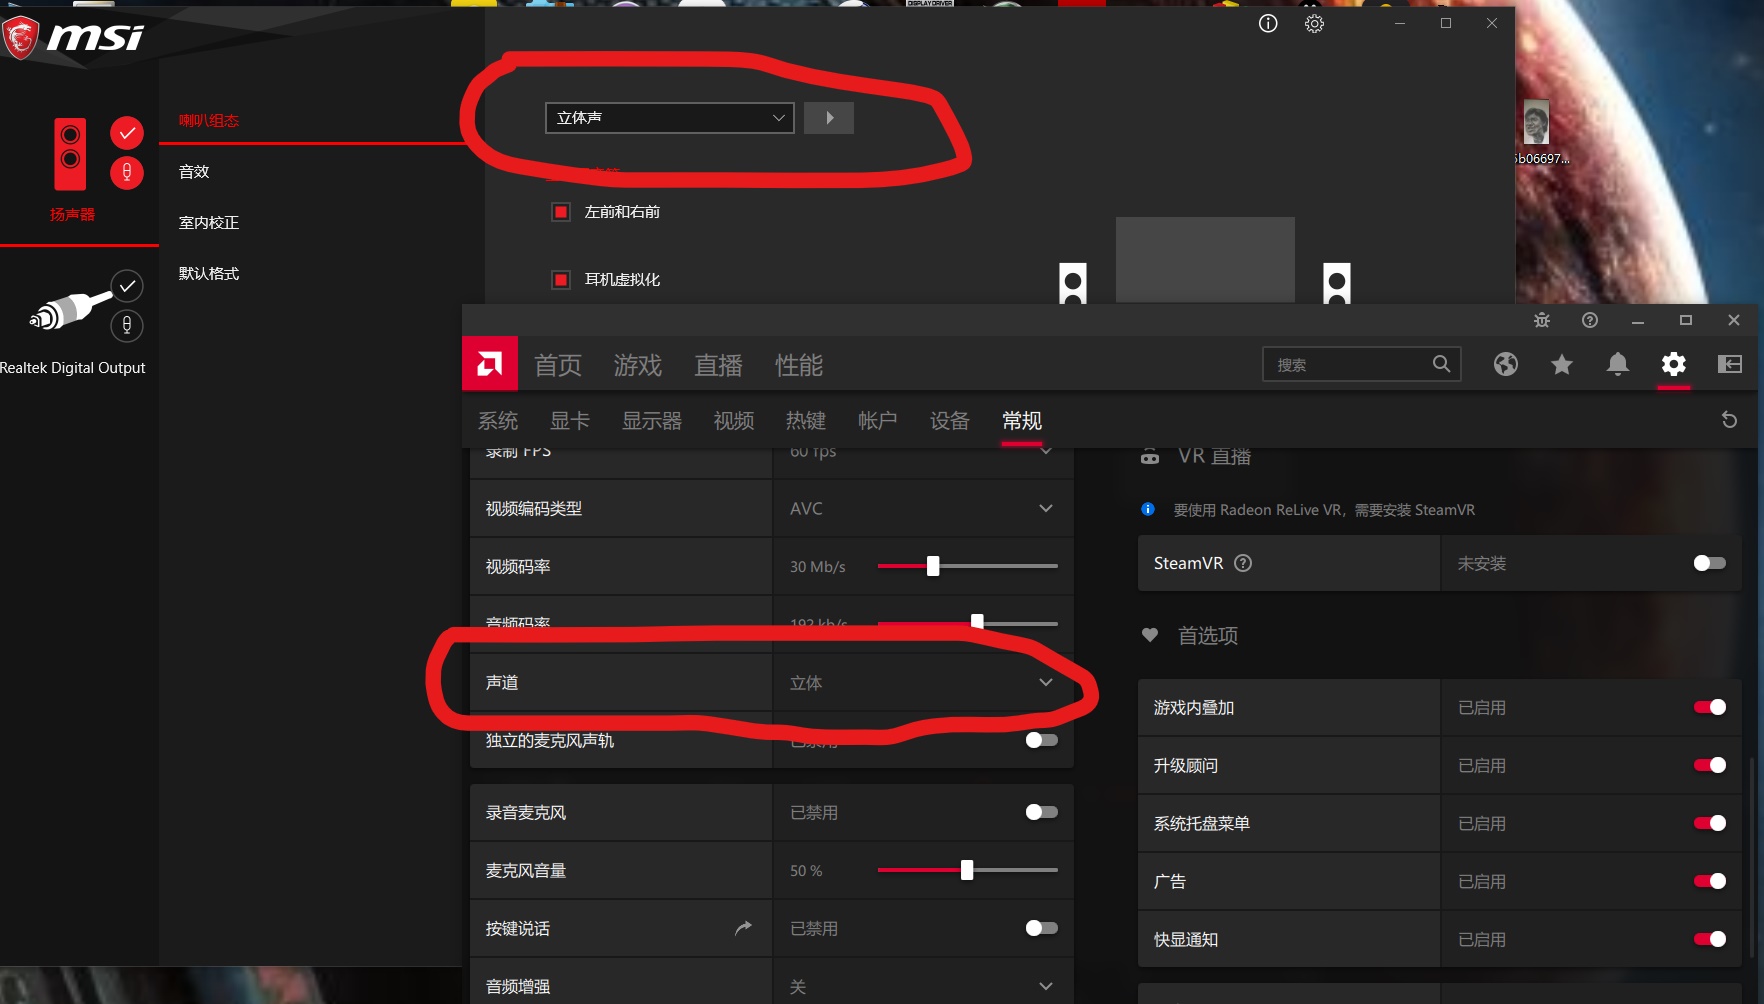Open the 帐户 settings sub-tab
This screenshot has width=1764, height=1004.
coord(878,421)
